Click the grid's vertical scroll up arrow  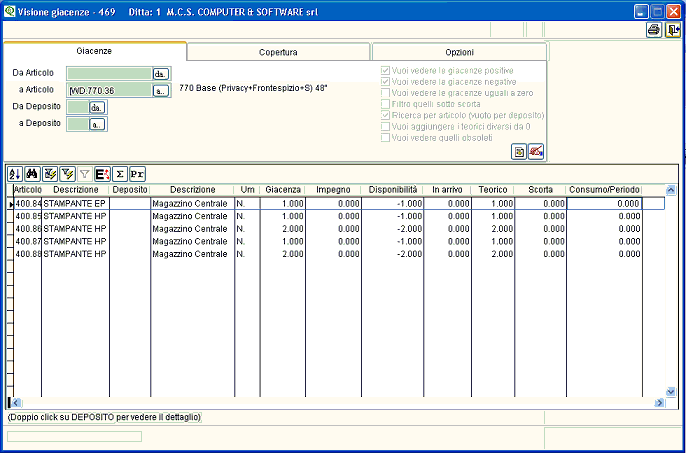[x=670, y=190]
